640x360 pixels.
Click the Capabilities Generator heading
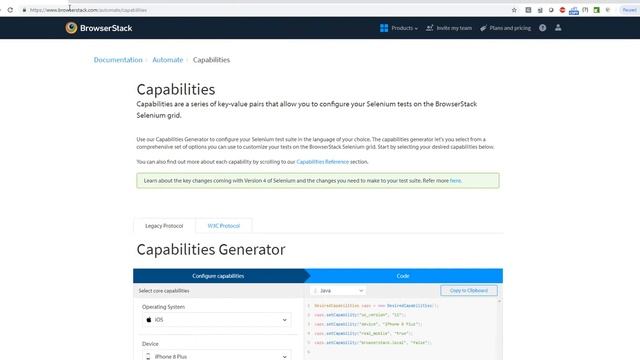point(211,249)
